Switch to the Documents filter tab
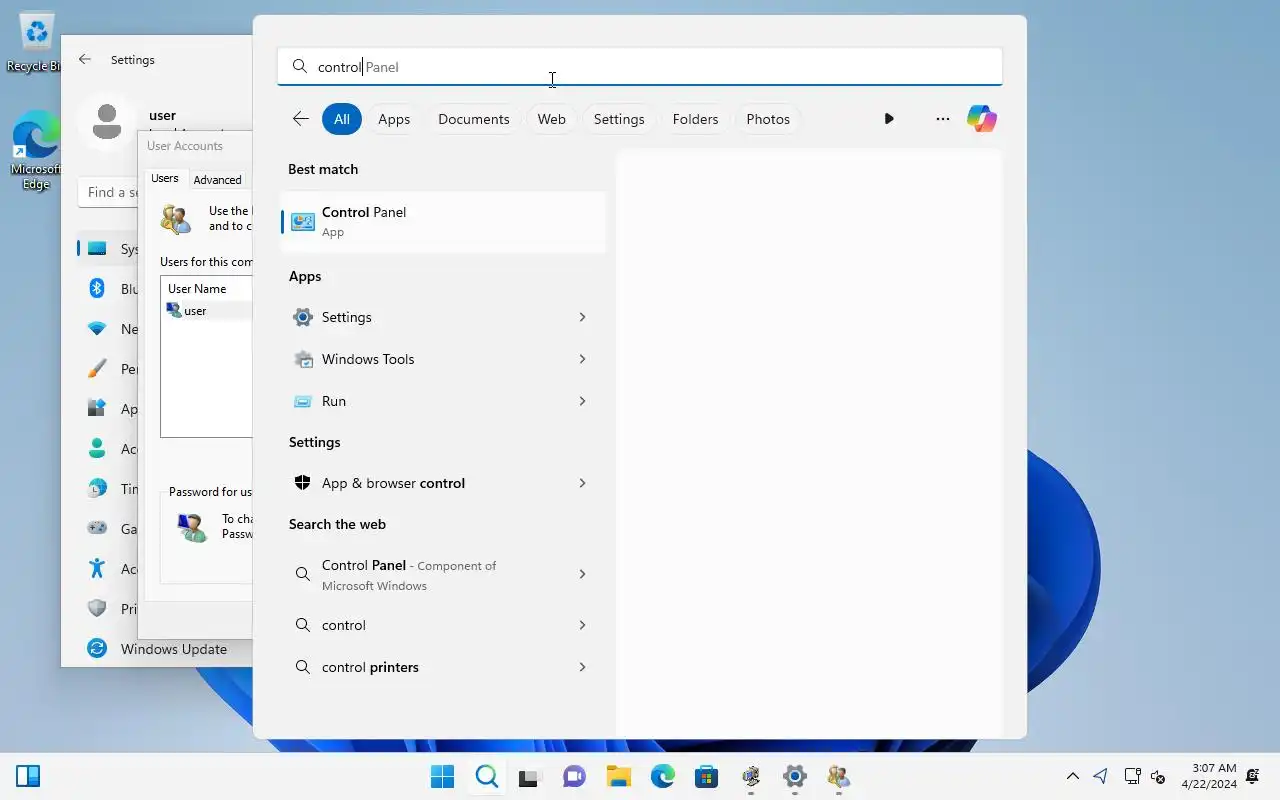The width and height of the screenshot is (1280, 800). tap(473, 119)
